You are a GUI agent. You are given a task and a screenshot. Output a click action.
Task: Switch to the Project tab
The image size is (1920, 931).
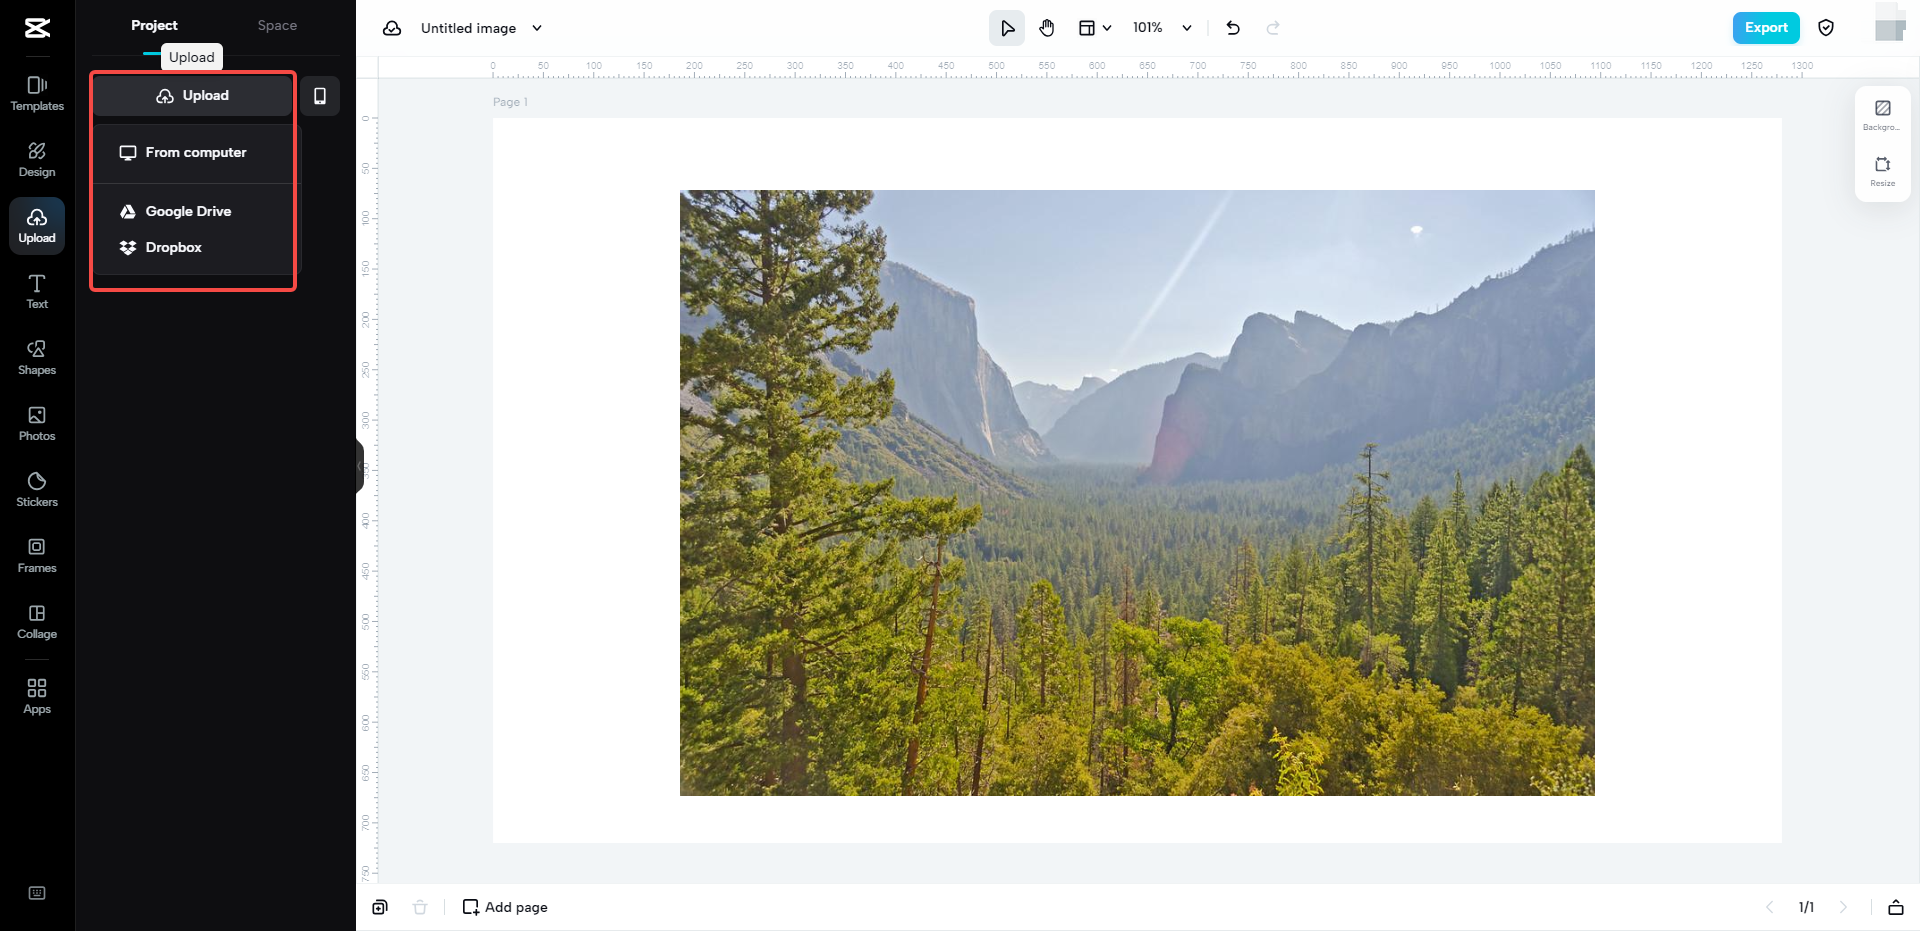click(154, 26)
